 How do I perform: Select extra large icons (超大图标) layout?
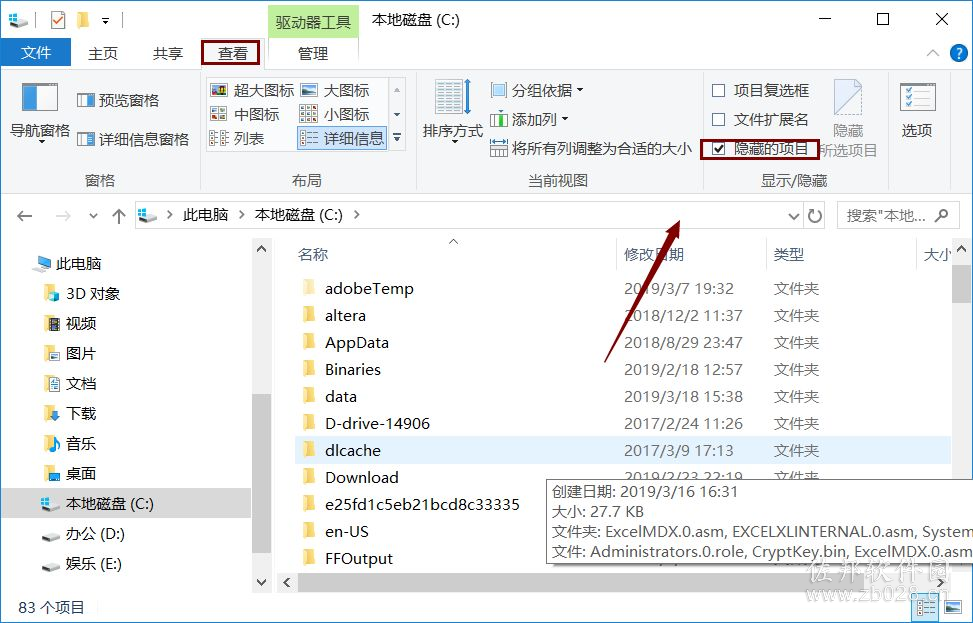tap(252, 90)
